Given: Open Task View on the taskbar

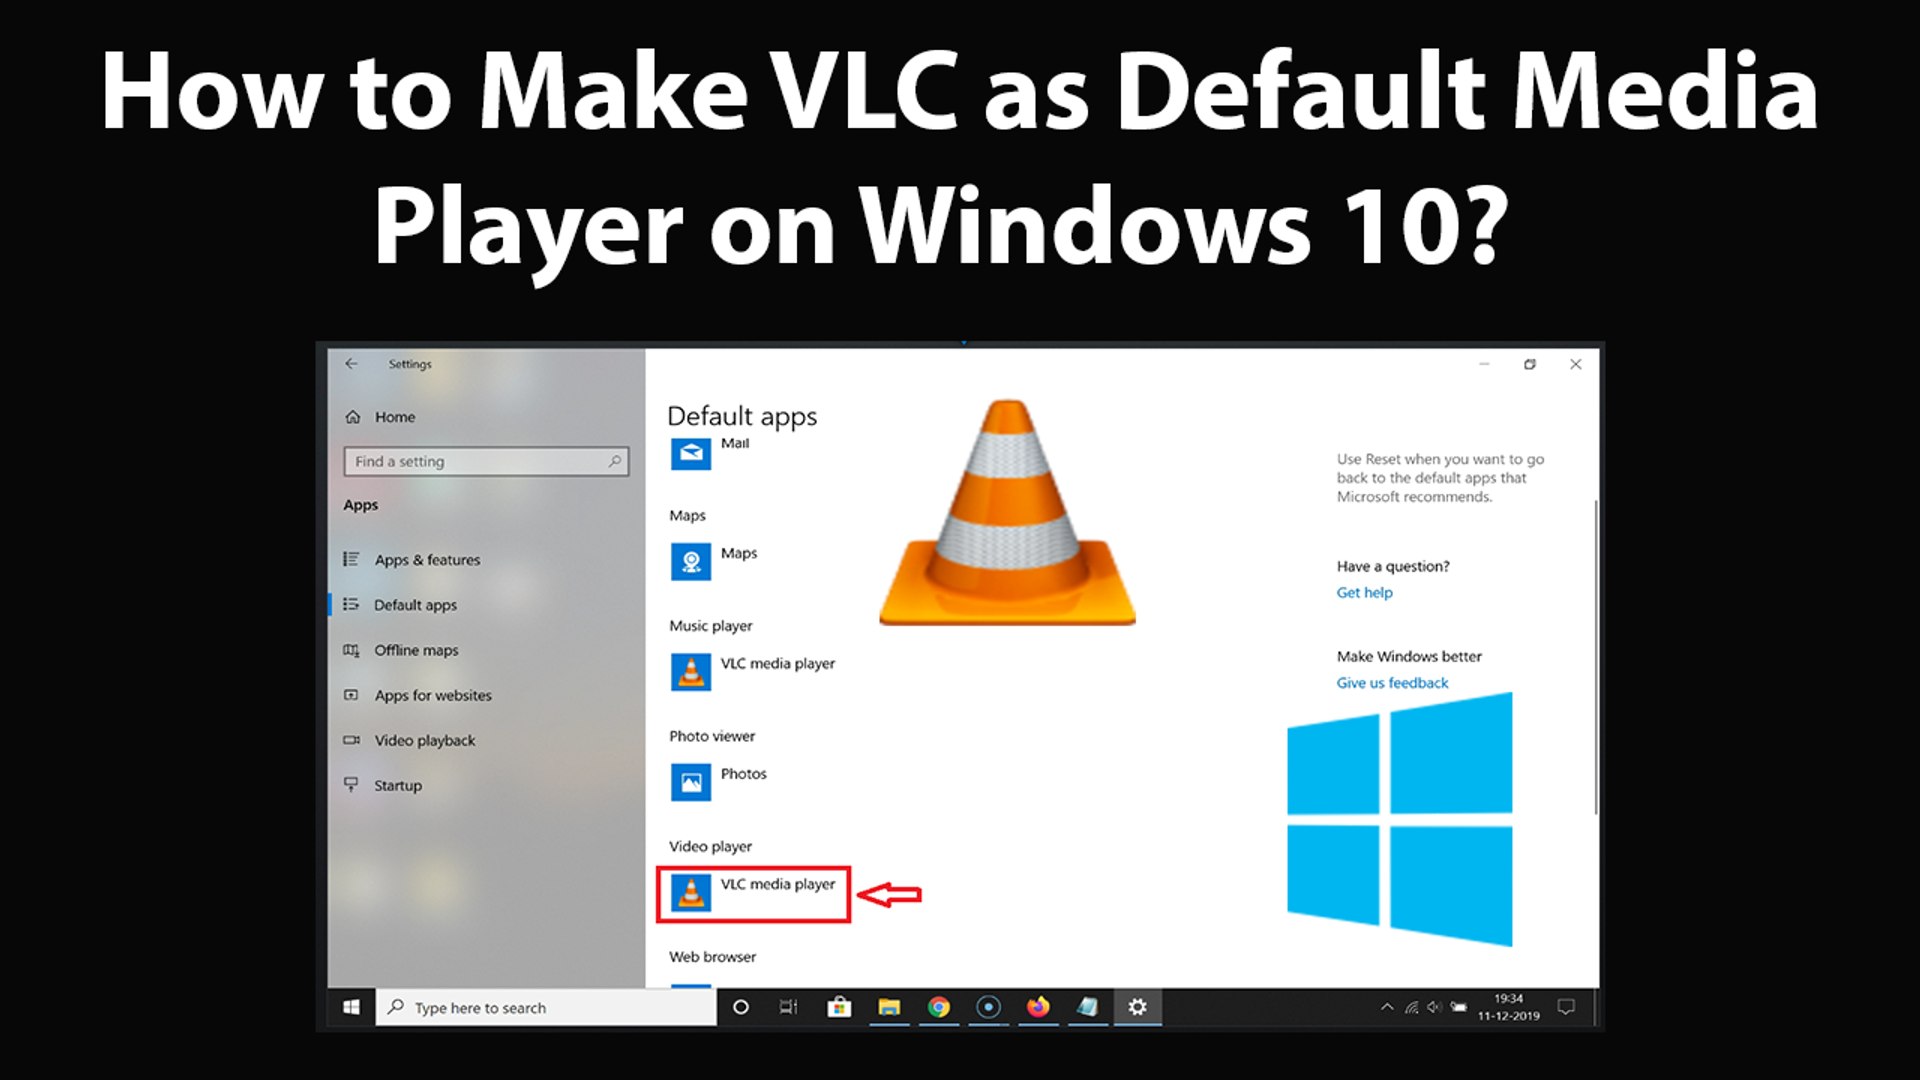Looking at the screenshot, I should (x=789, y=1007).
